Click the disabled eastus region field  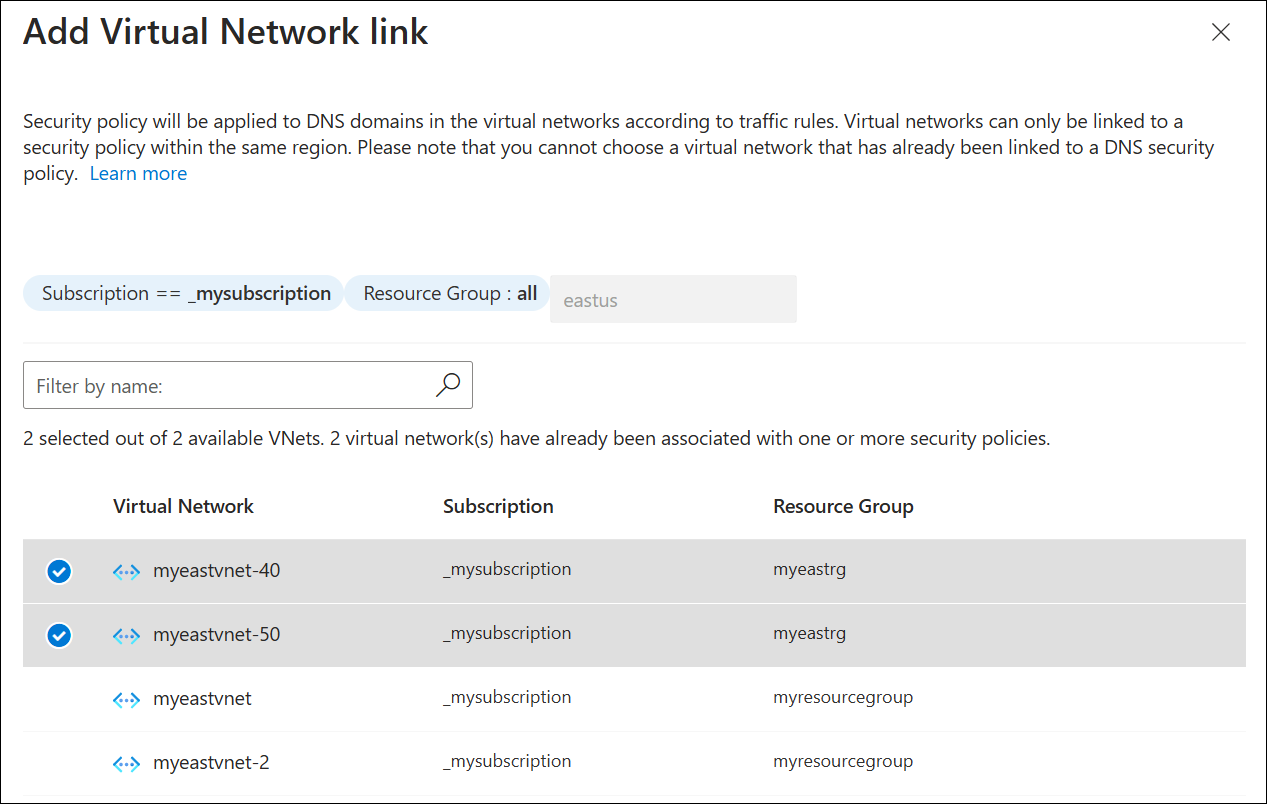[x=673, y=300]
